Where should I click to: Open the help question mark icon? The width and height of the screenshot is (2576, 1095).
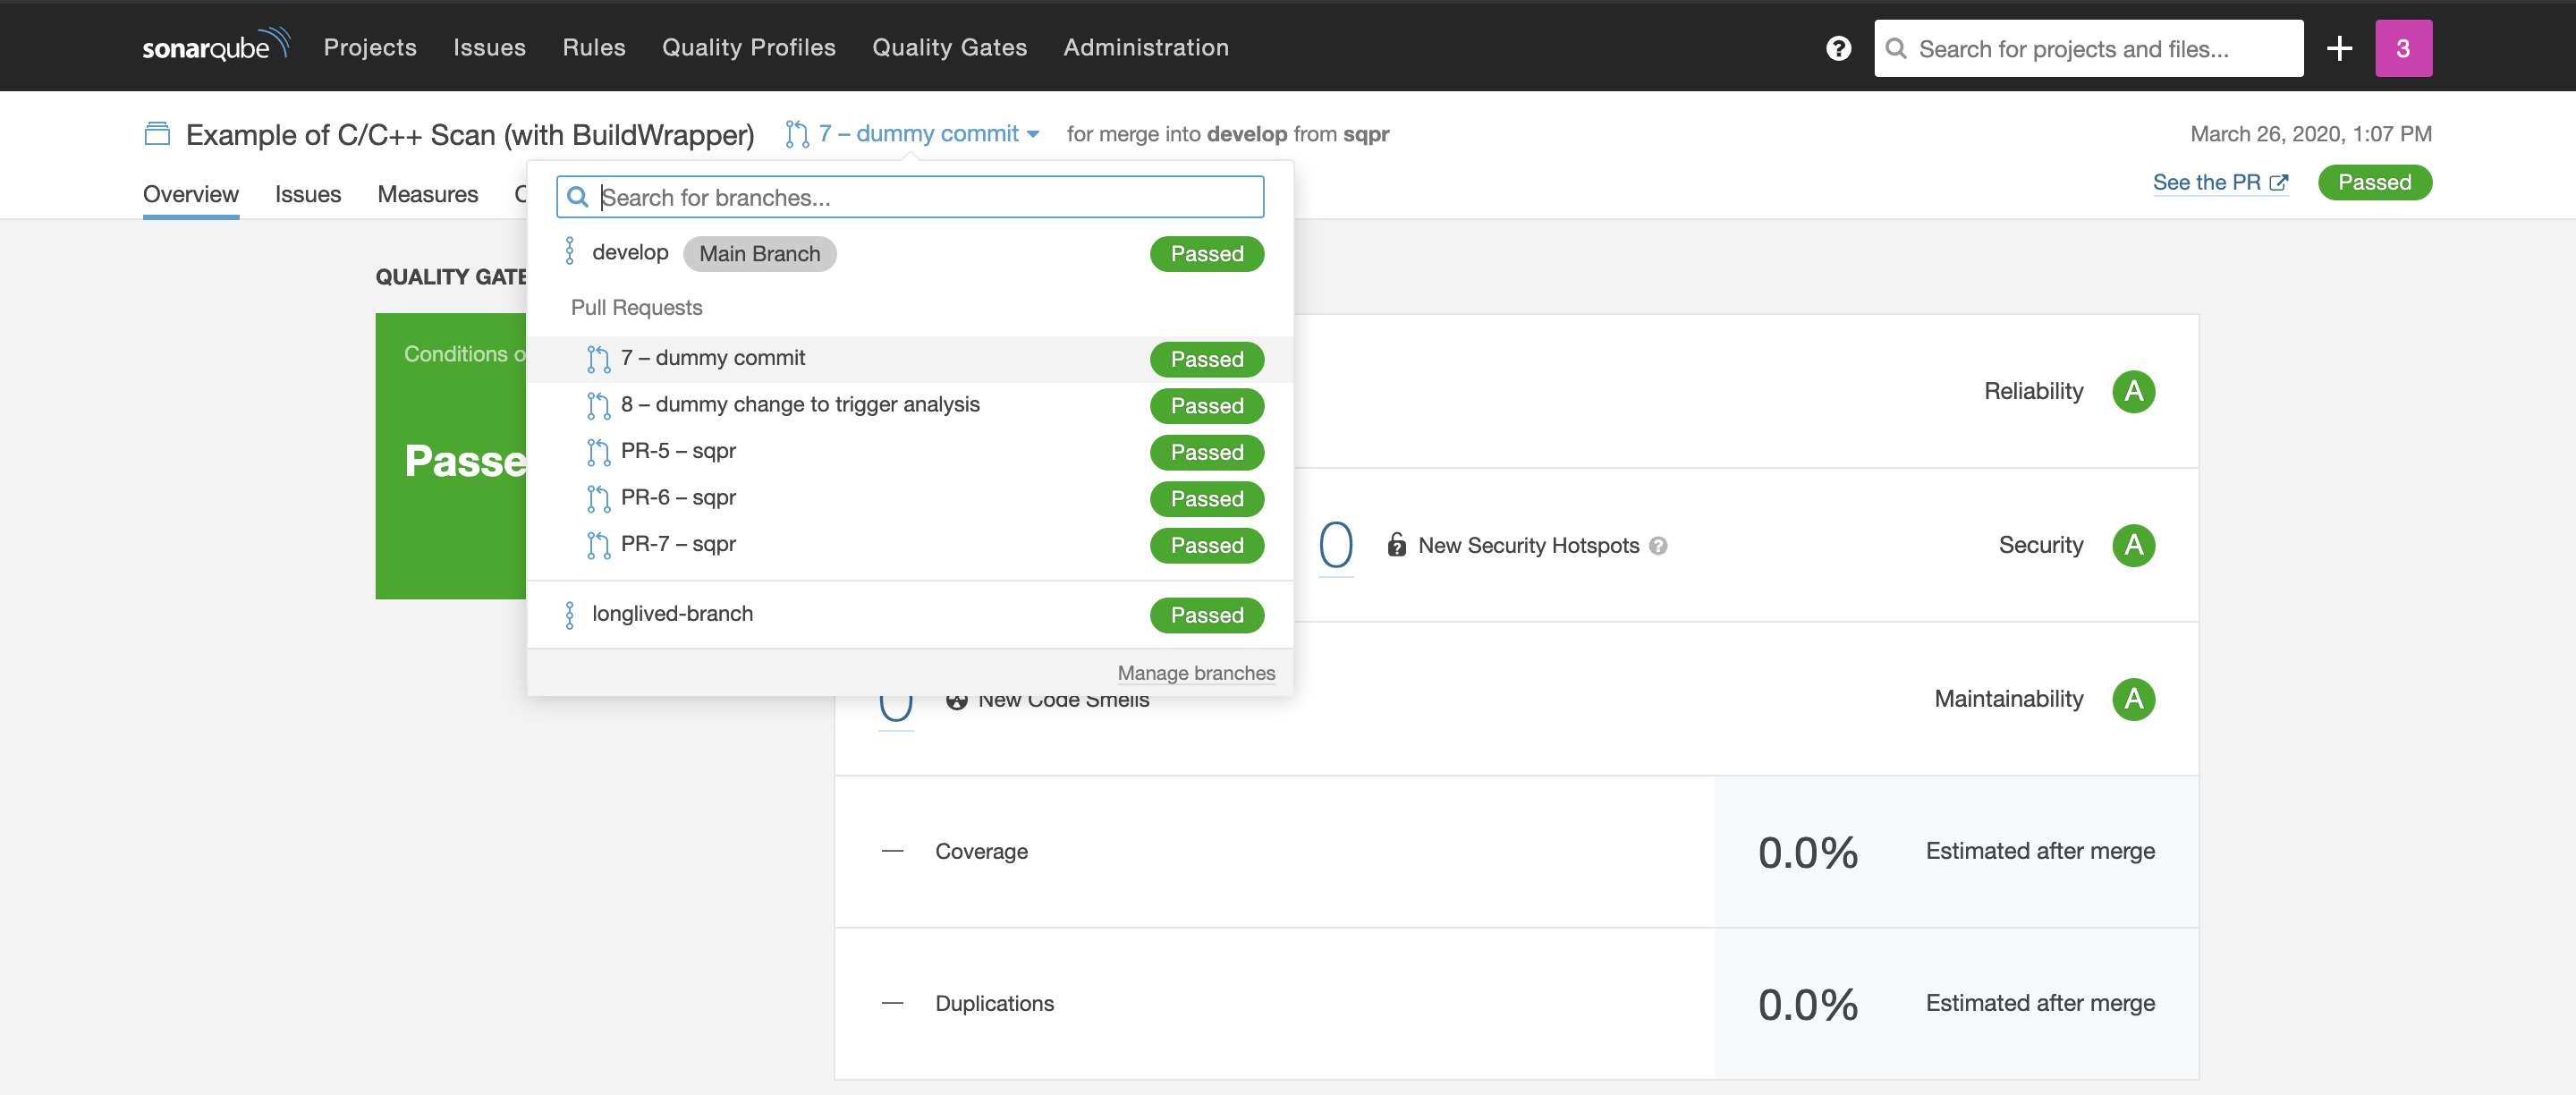pyautogui.click(x=1838, y=48)
